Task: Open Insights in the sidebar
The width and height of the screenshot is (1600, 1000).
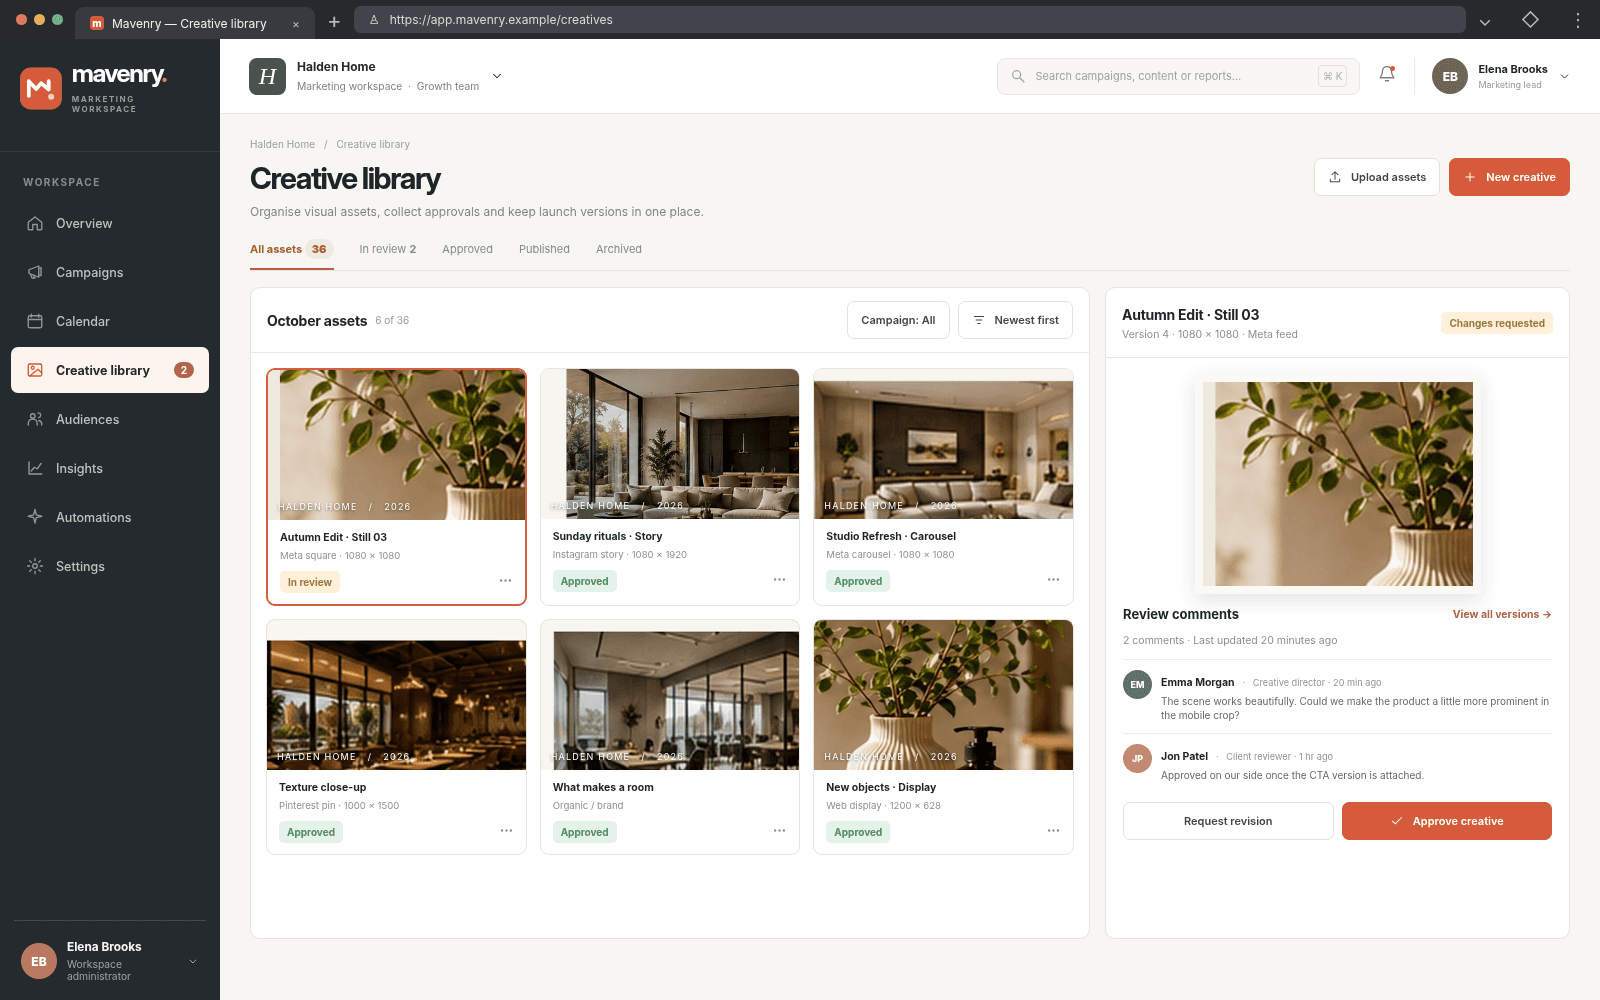Action: click(x=110, y=468)
